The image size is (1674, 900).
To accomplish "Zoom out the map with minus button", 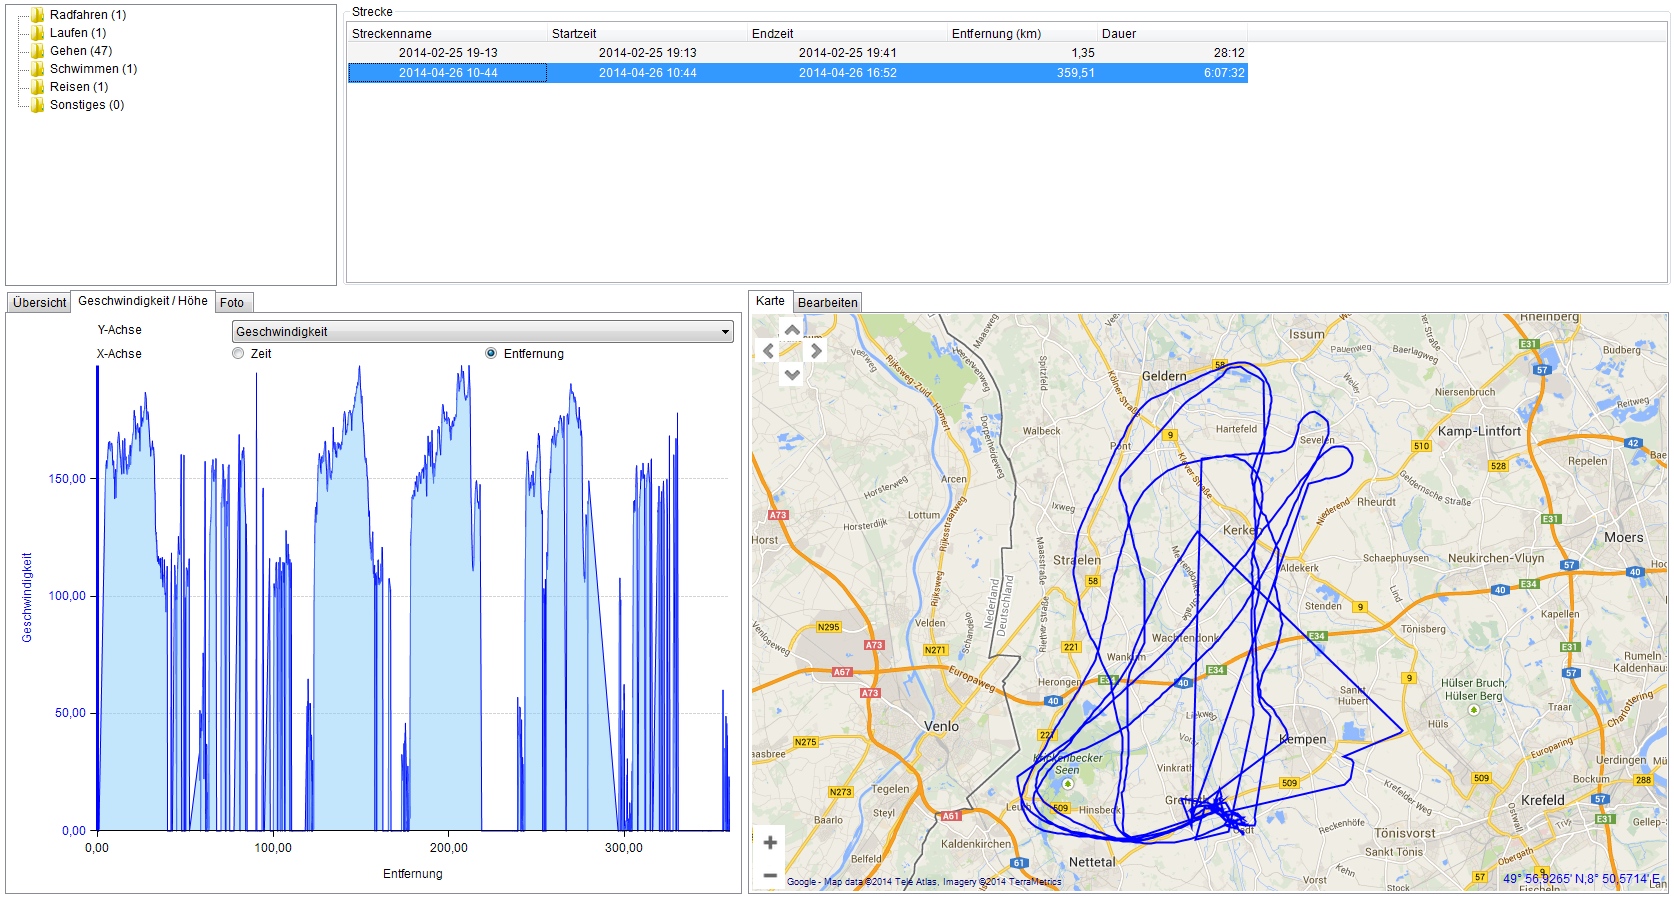I will point(770,875).
